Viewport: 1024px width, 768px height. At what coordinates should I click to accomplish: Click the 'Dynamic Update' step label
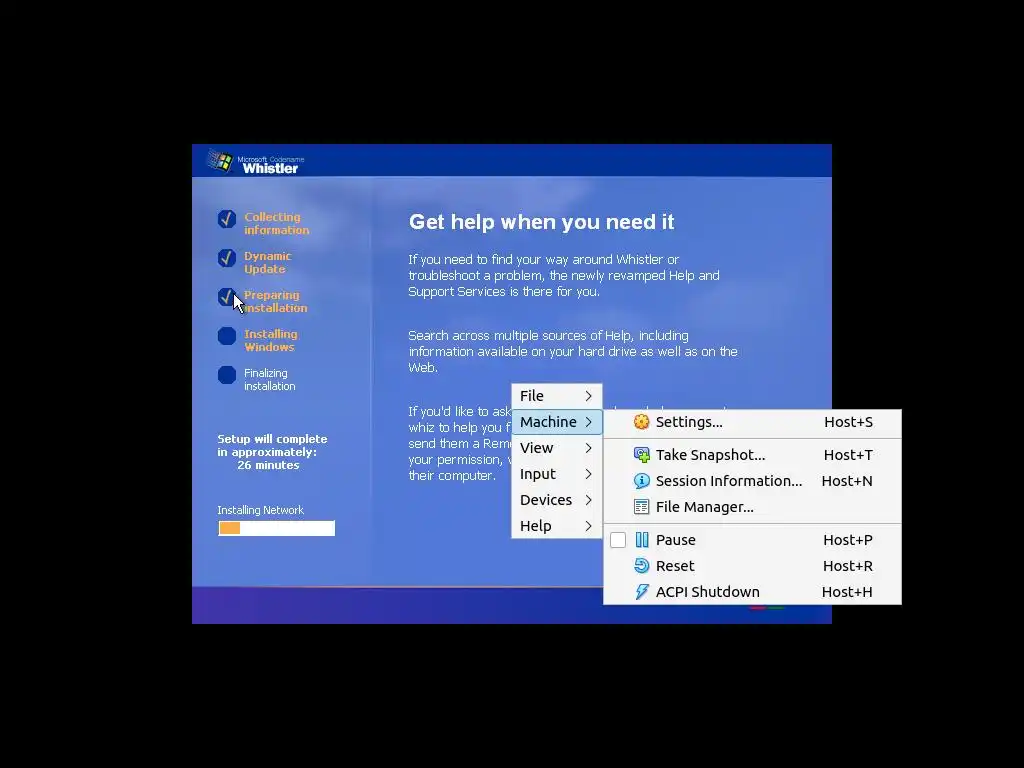tap(268, 263)
